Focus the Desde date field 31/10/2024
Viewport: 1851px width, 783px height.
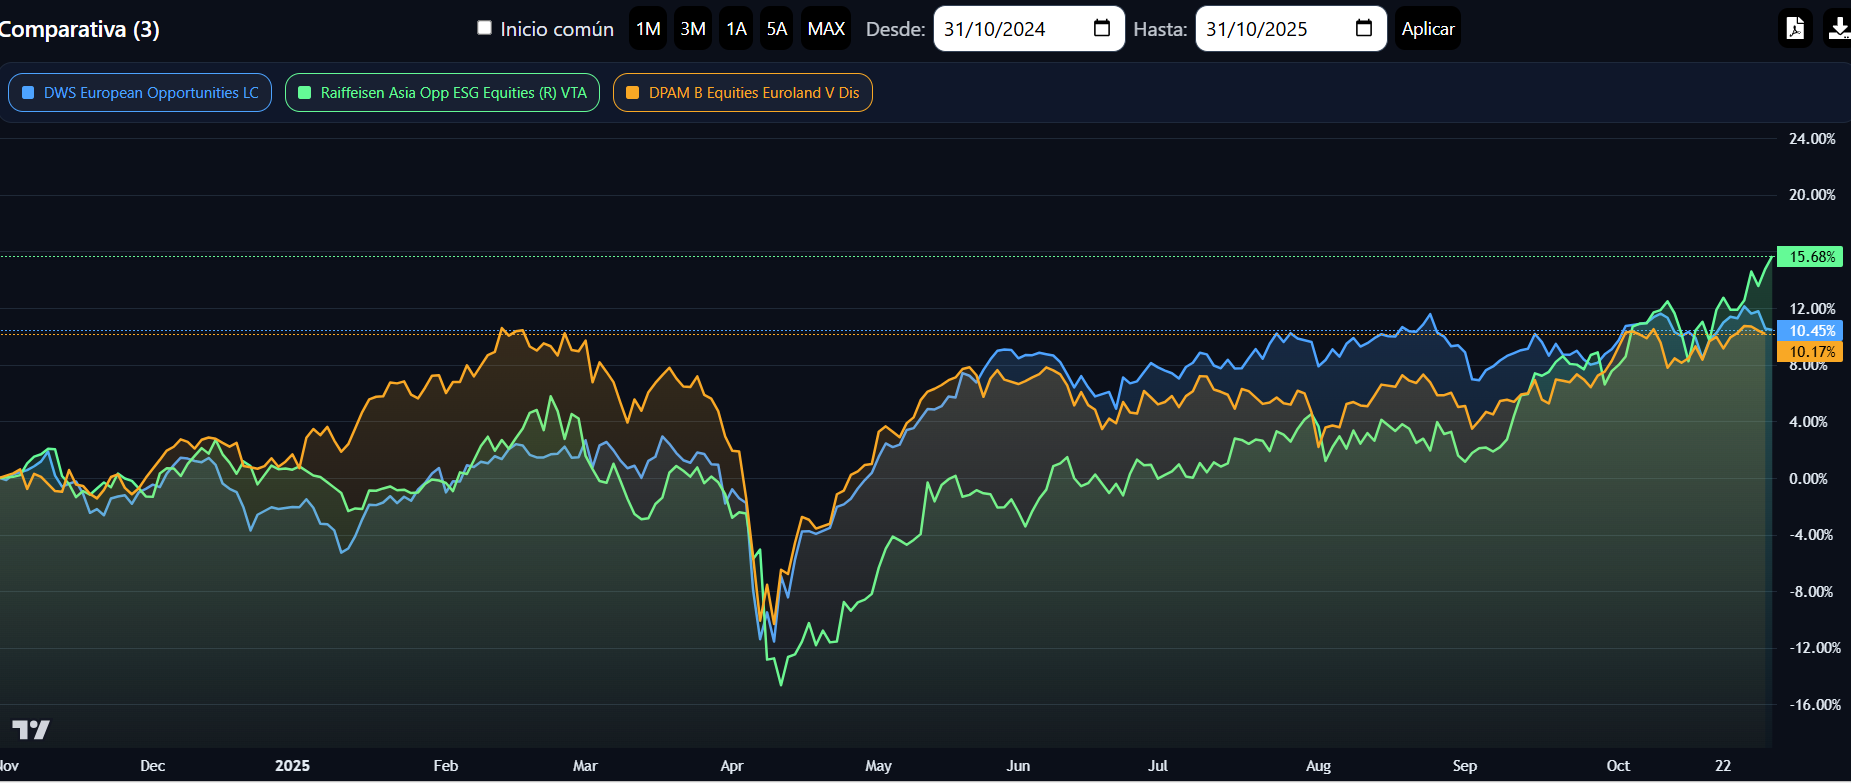1029,29
